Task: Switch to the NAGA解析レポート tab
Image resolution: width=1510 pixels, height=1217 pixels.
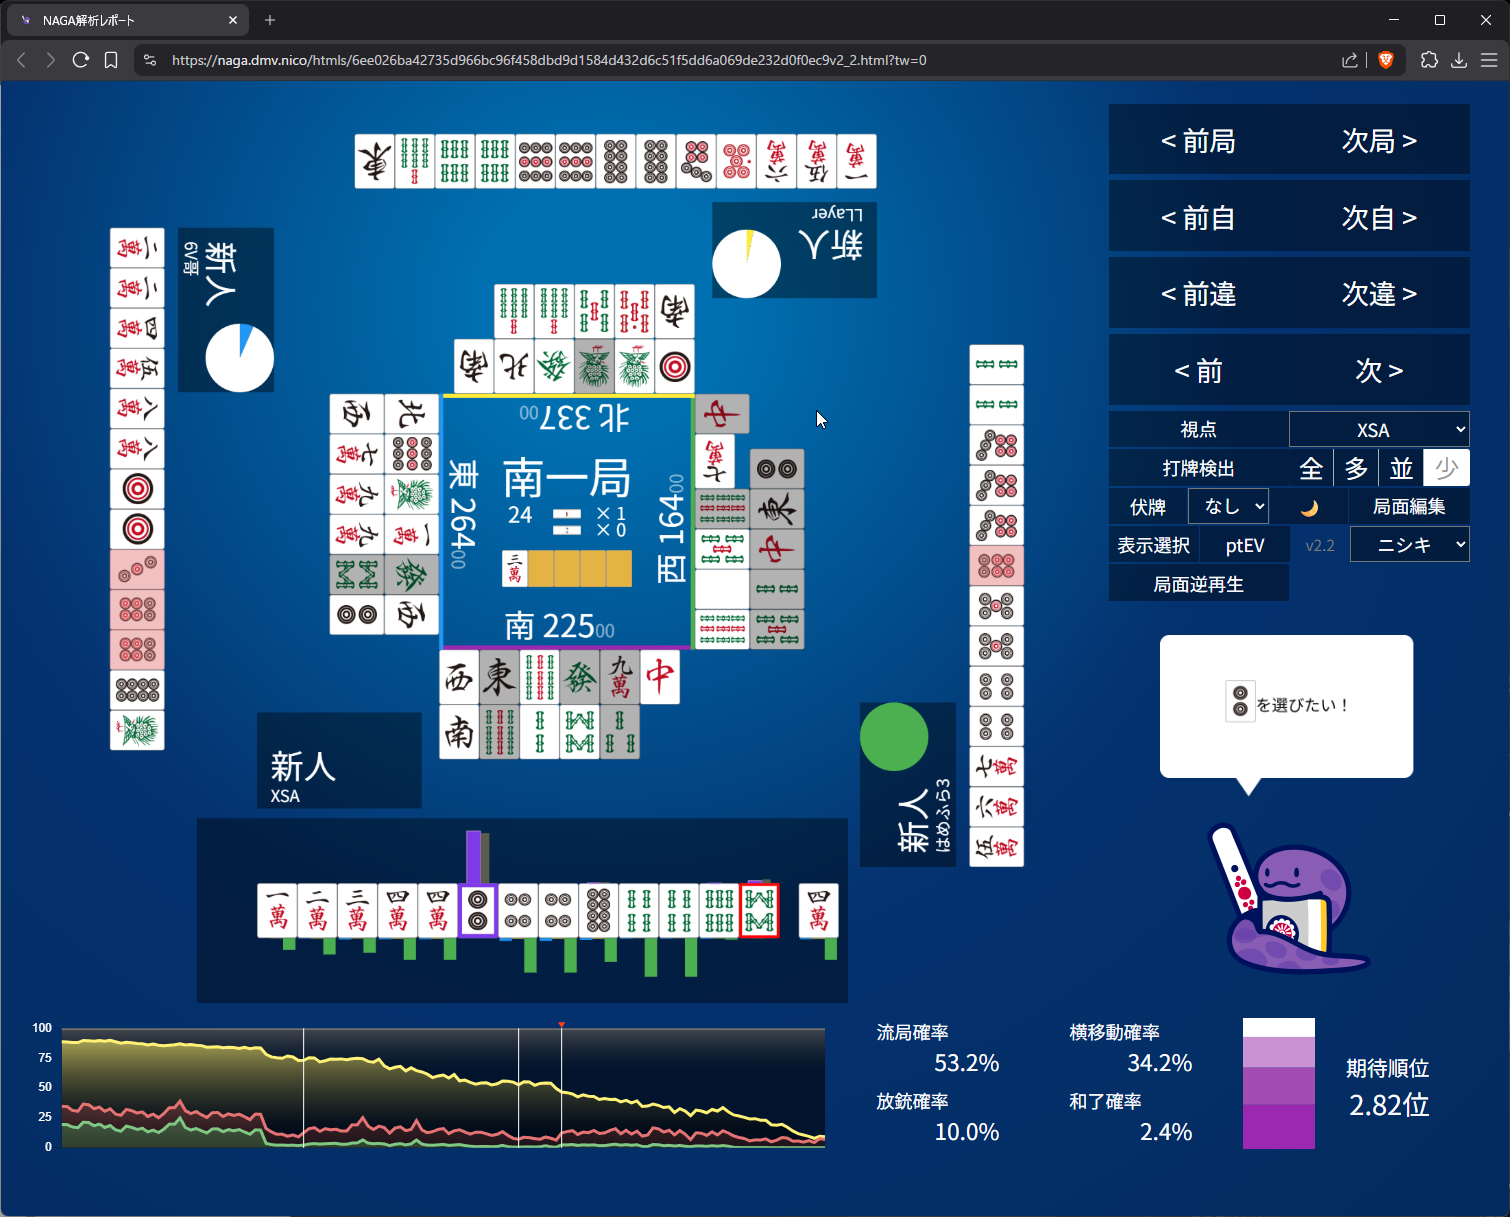Action: pos(120,20)
